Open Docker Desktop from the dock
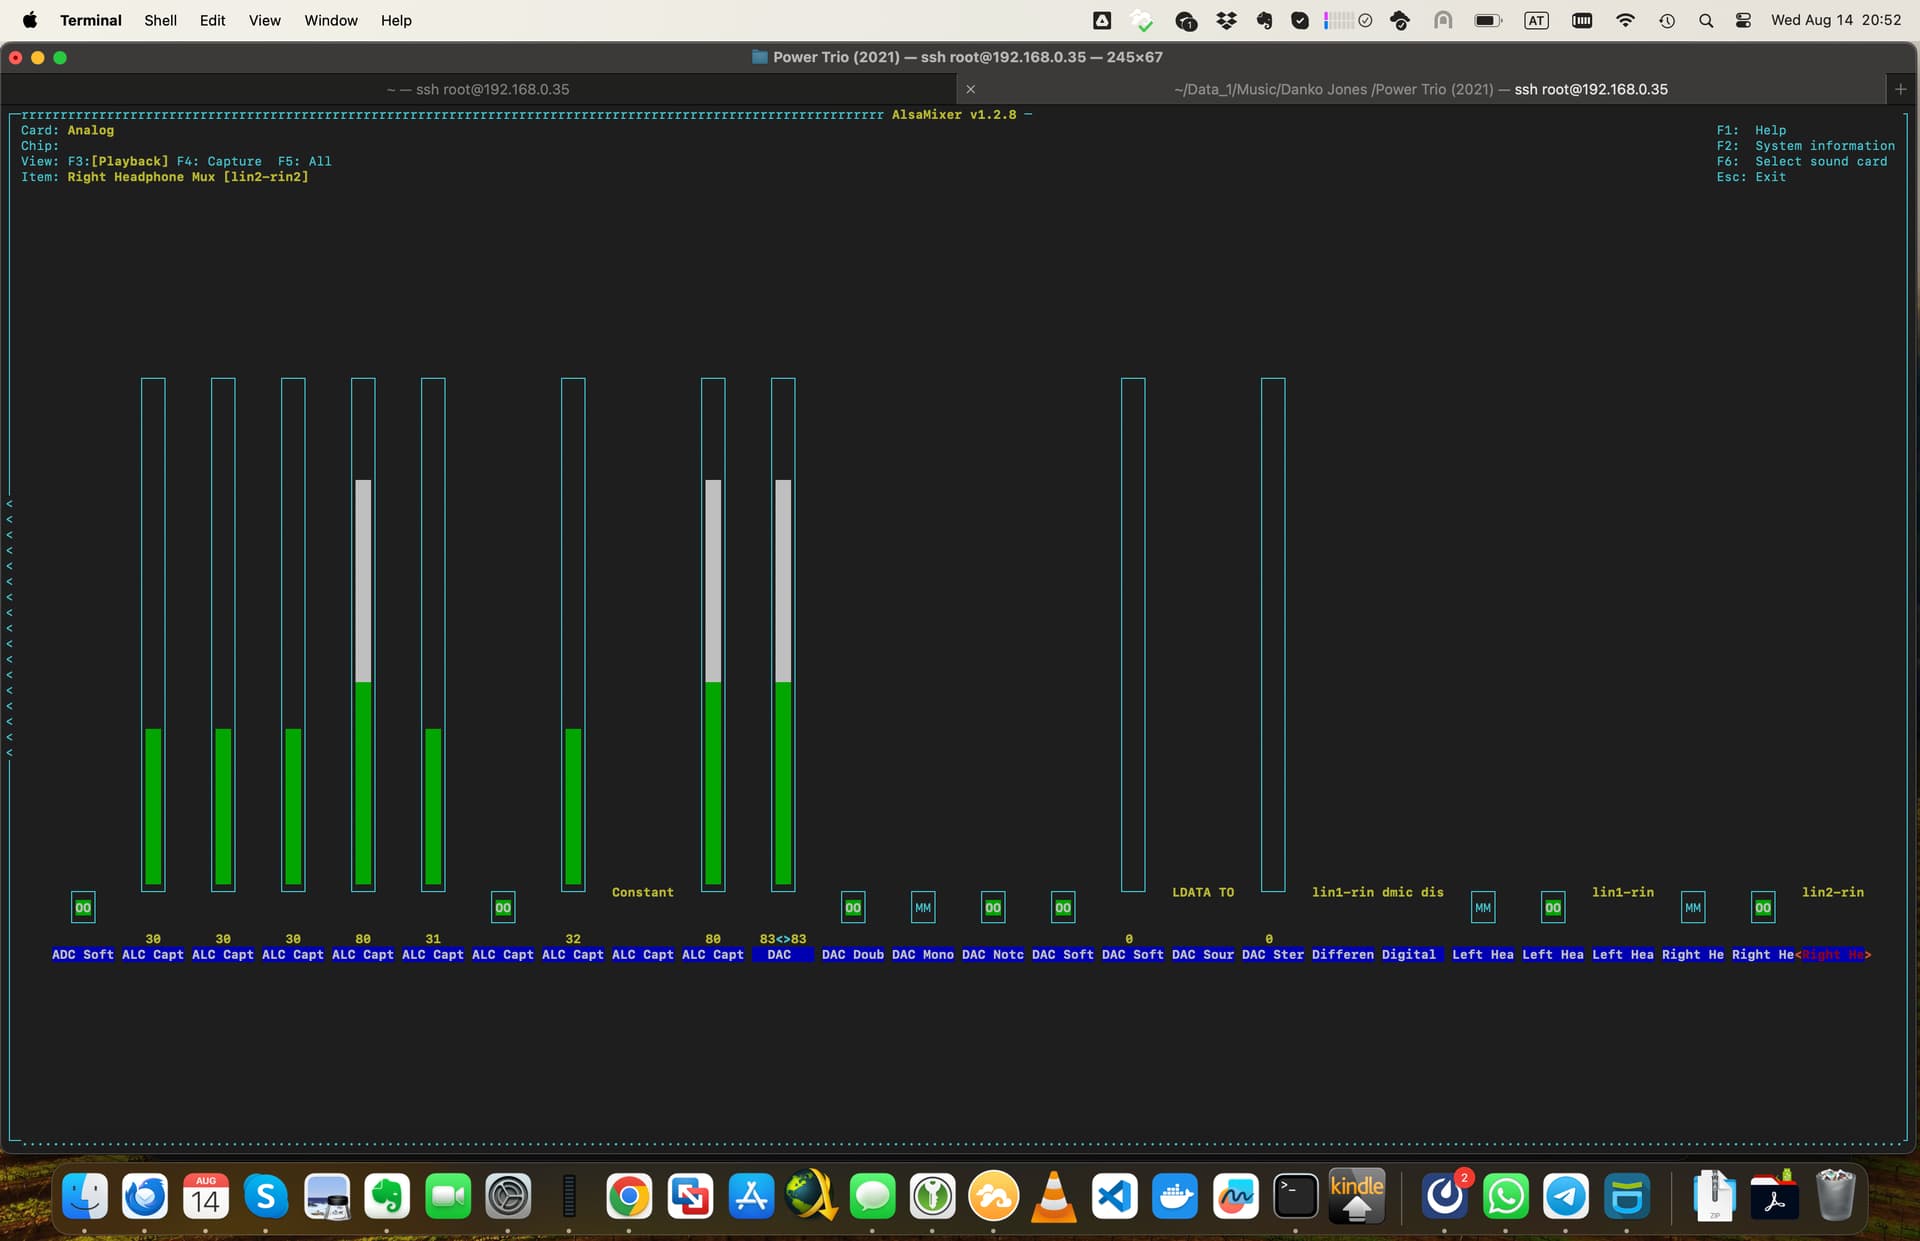 (x=1175, y=1195)
